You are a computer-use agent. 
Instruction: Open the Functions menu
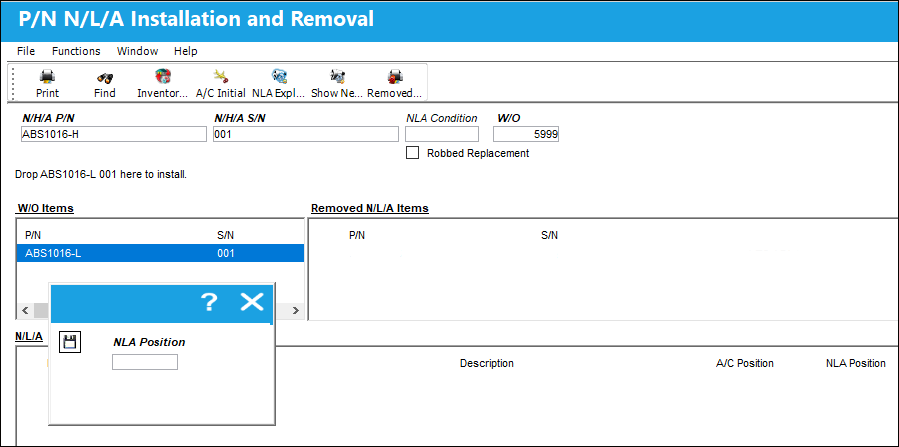point(76,51)
